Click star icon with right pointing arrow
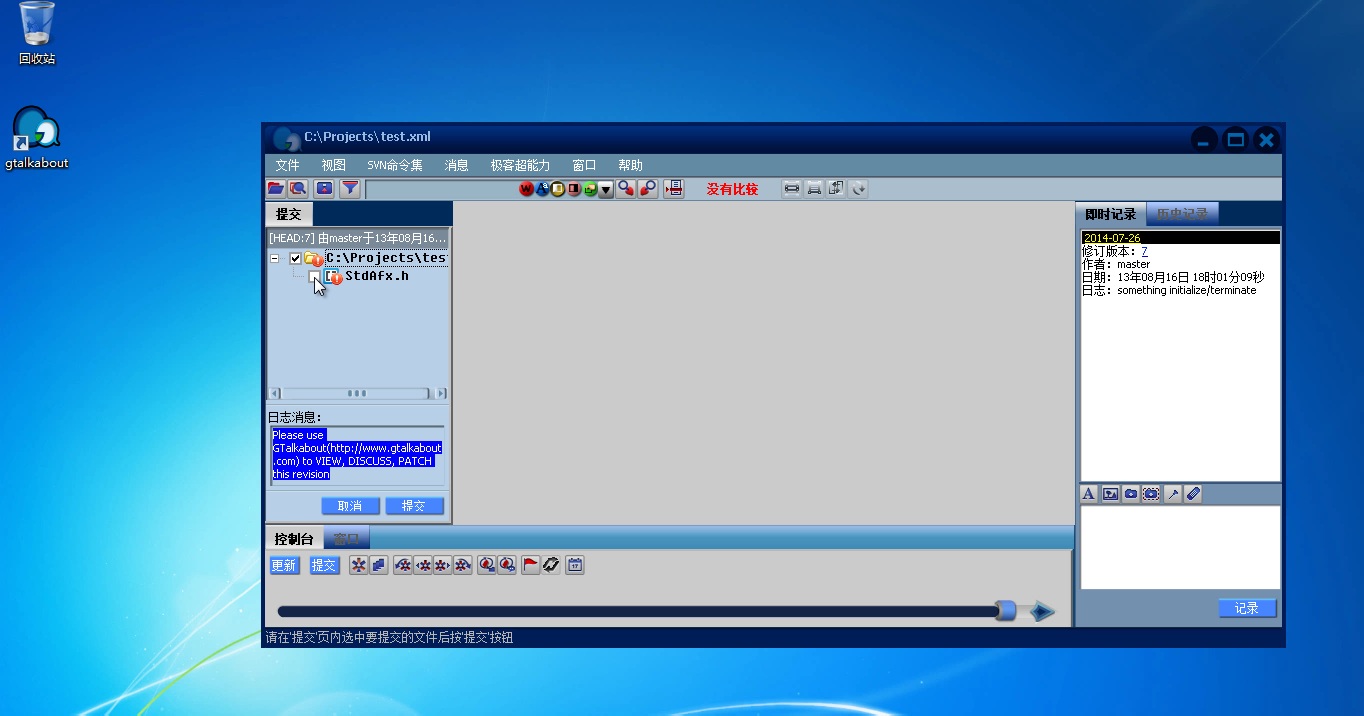This screenshot has width=1364, height=716. [443, 565]
